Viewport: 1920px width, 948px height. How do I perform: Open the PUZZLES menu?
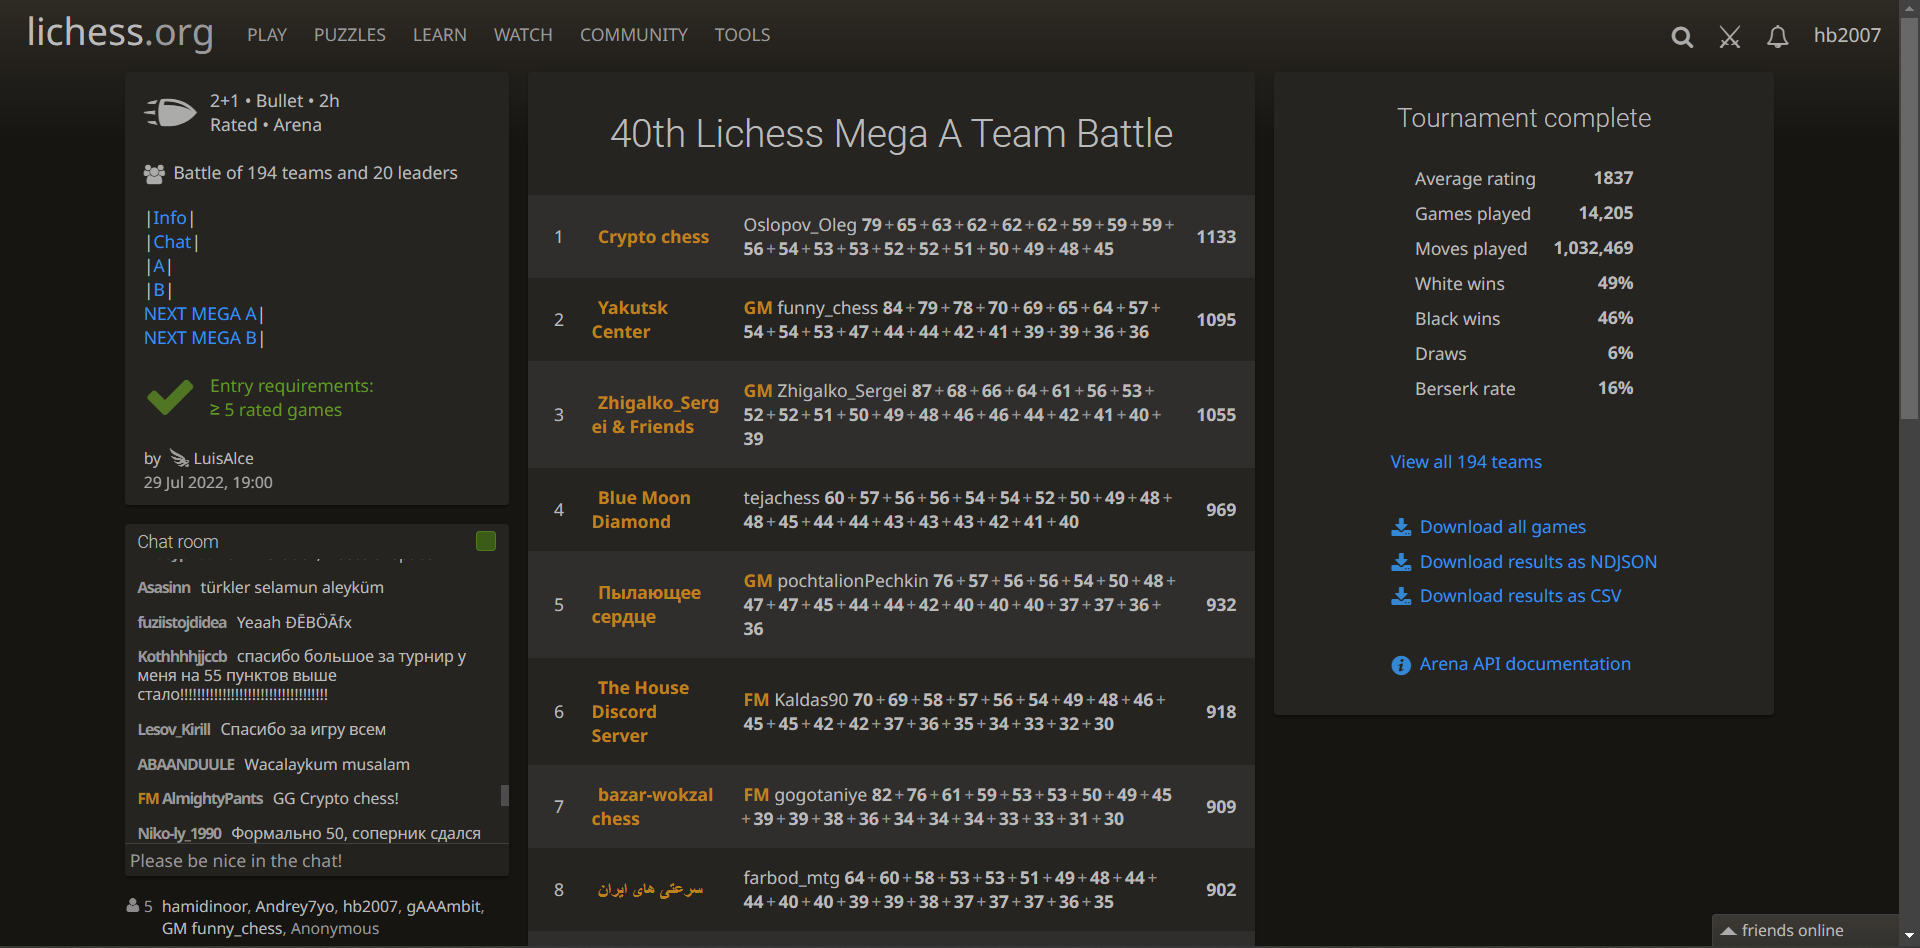[x=350, y=35]
